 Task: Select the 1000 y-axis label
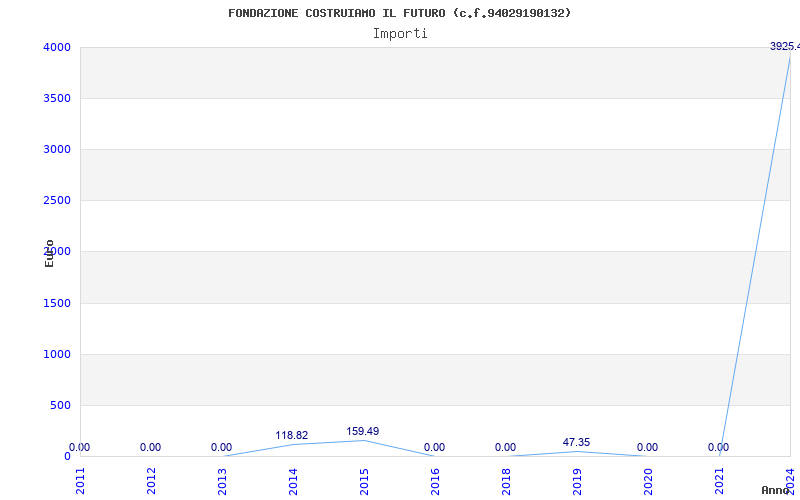point(57,355)
